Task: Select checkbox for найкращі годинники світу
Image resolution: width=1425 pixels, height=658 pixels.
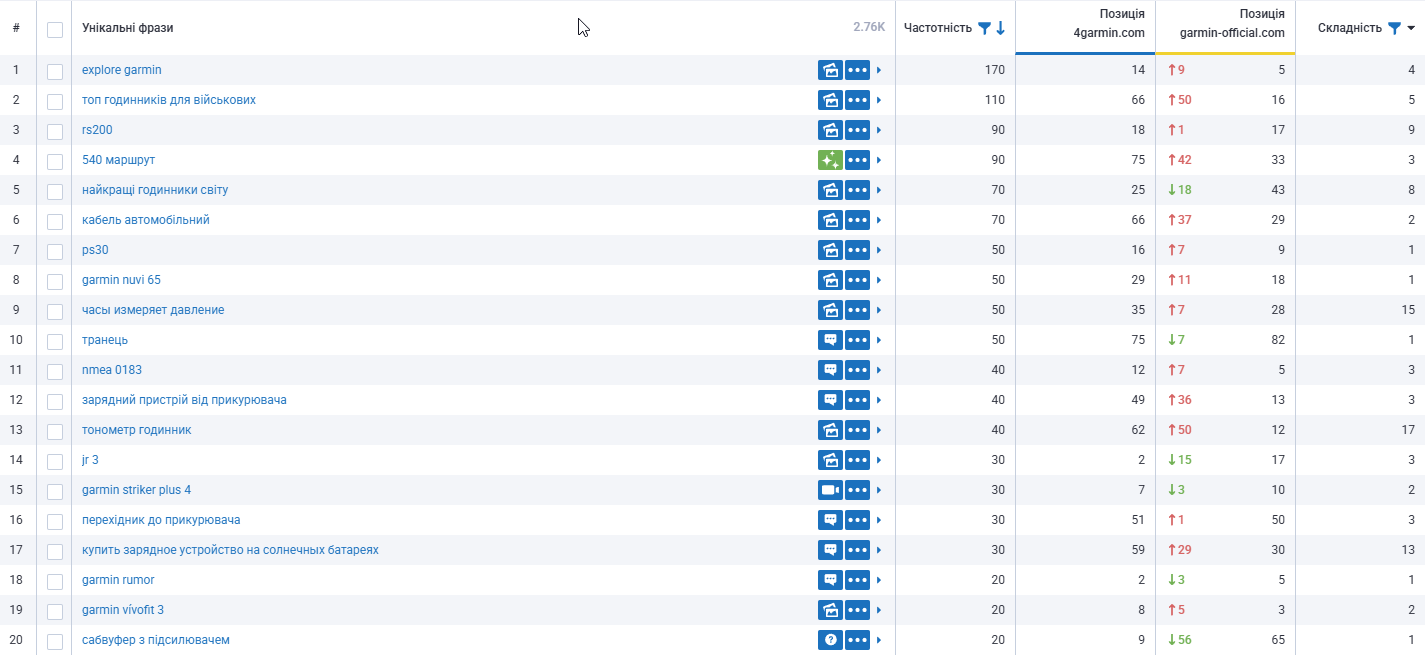Action: (x=55, y=191)
